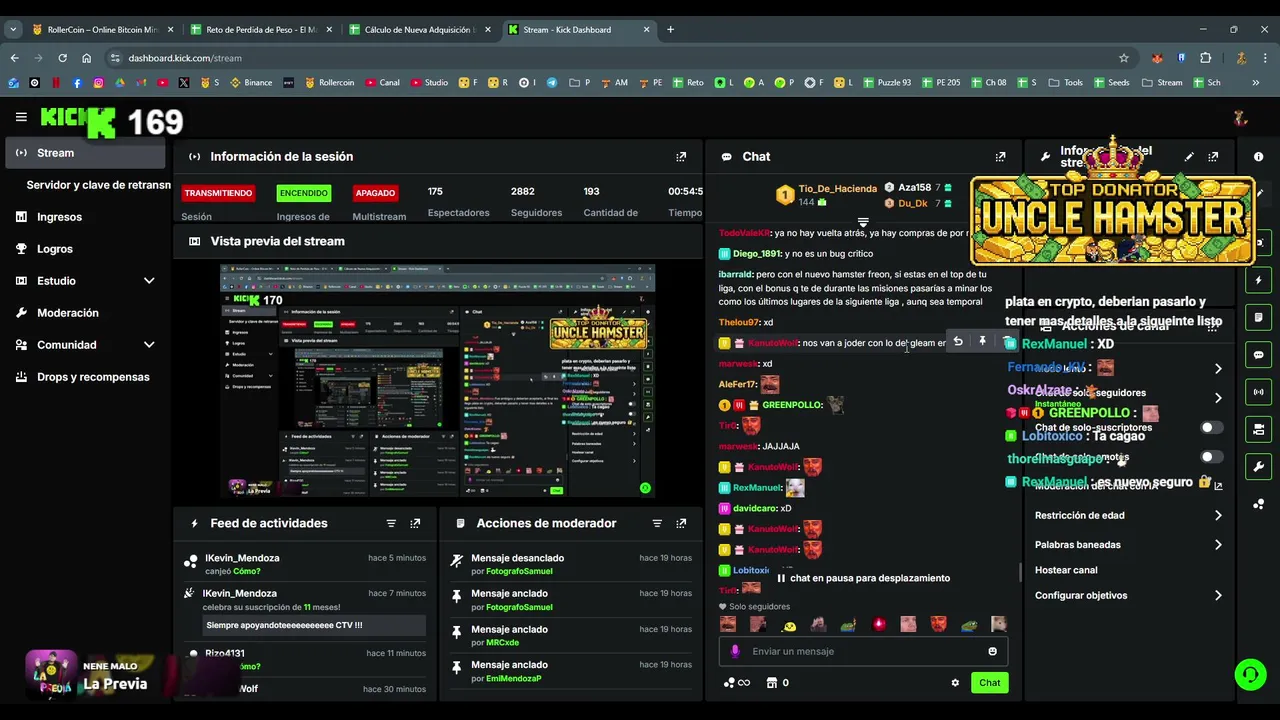This screenshot has width=1280, height=720.
Task: Click the store icon below chat input
Action: [771, 683]
